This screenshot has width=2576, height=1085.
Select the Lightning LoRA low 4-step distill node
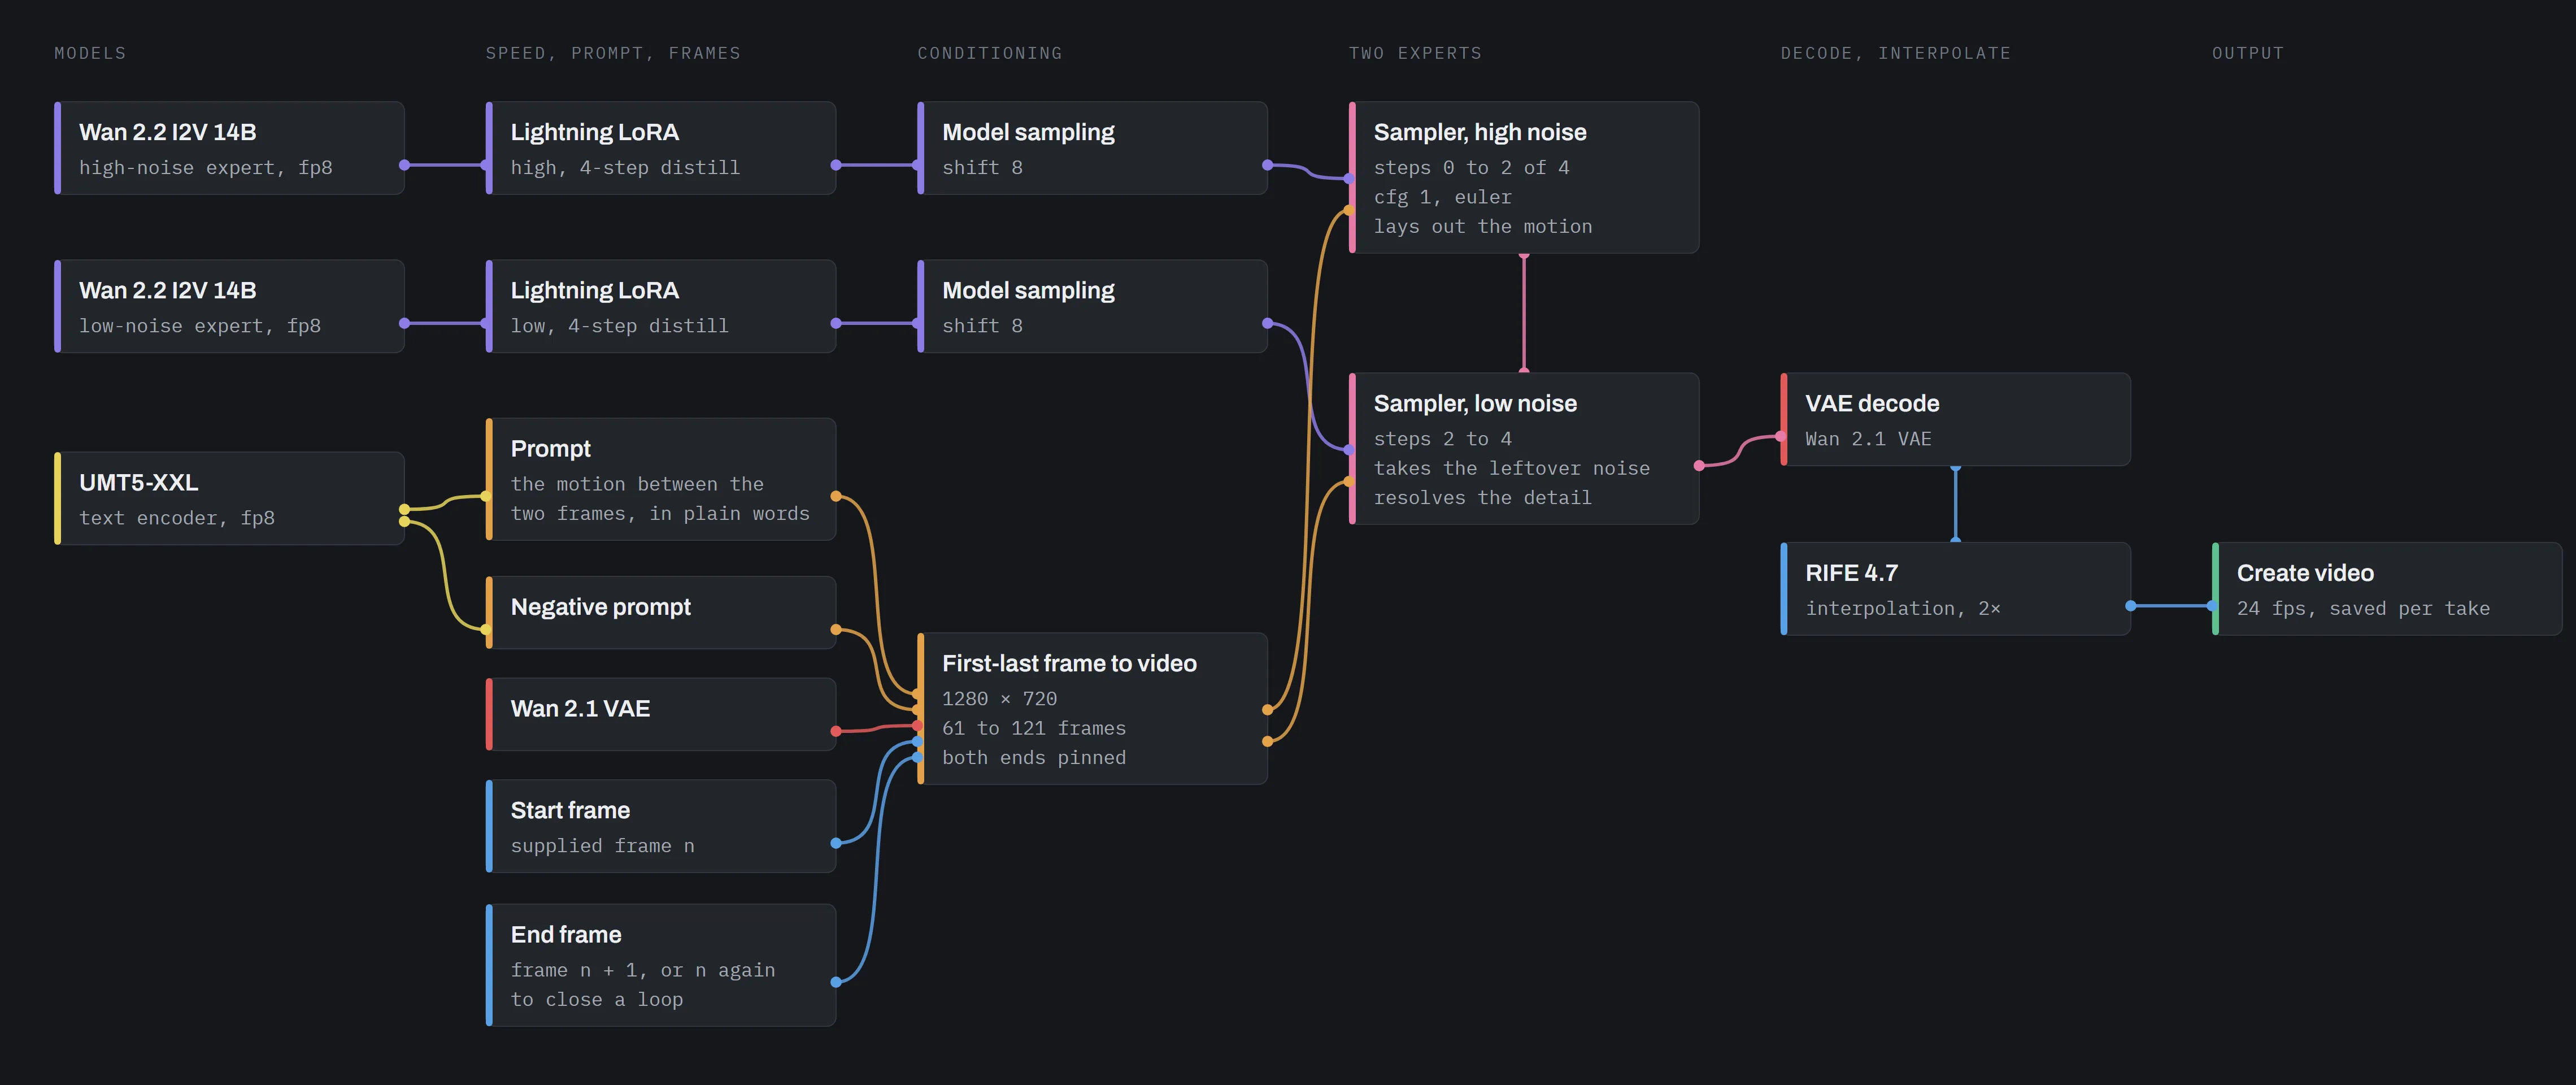(x=661, y=306)
